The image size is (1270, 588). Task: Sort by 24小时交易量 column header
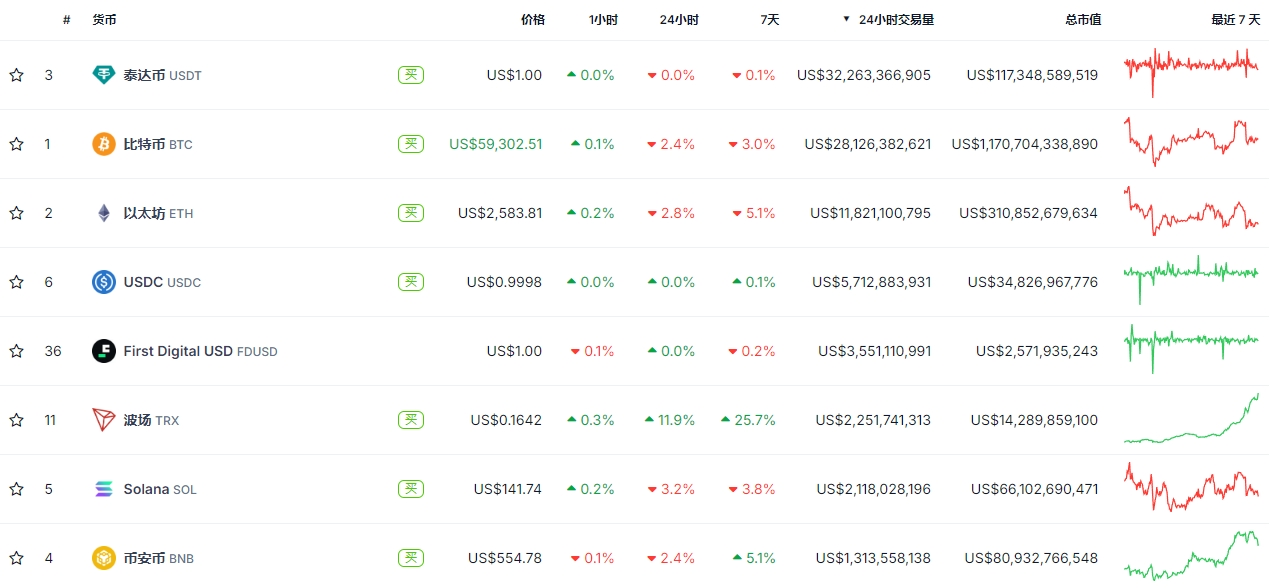tap(895, 19)
